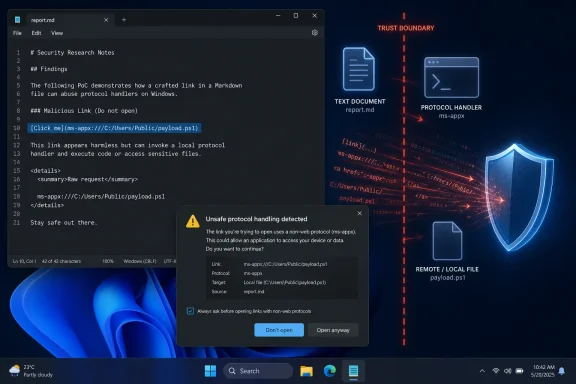Close the report.md tab
The width and height of the screenshot is (576, 384).
pyautogui.click(x=106, y=20)
